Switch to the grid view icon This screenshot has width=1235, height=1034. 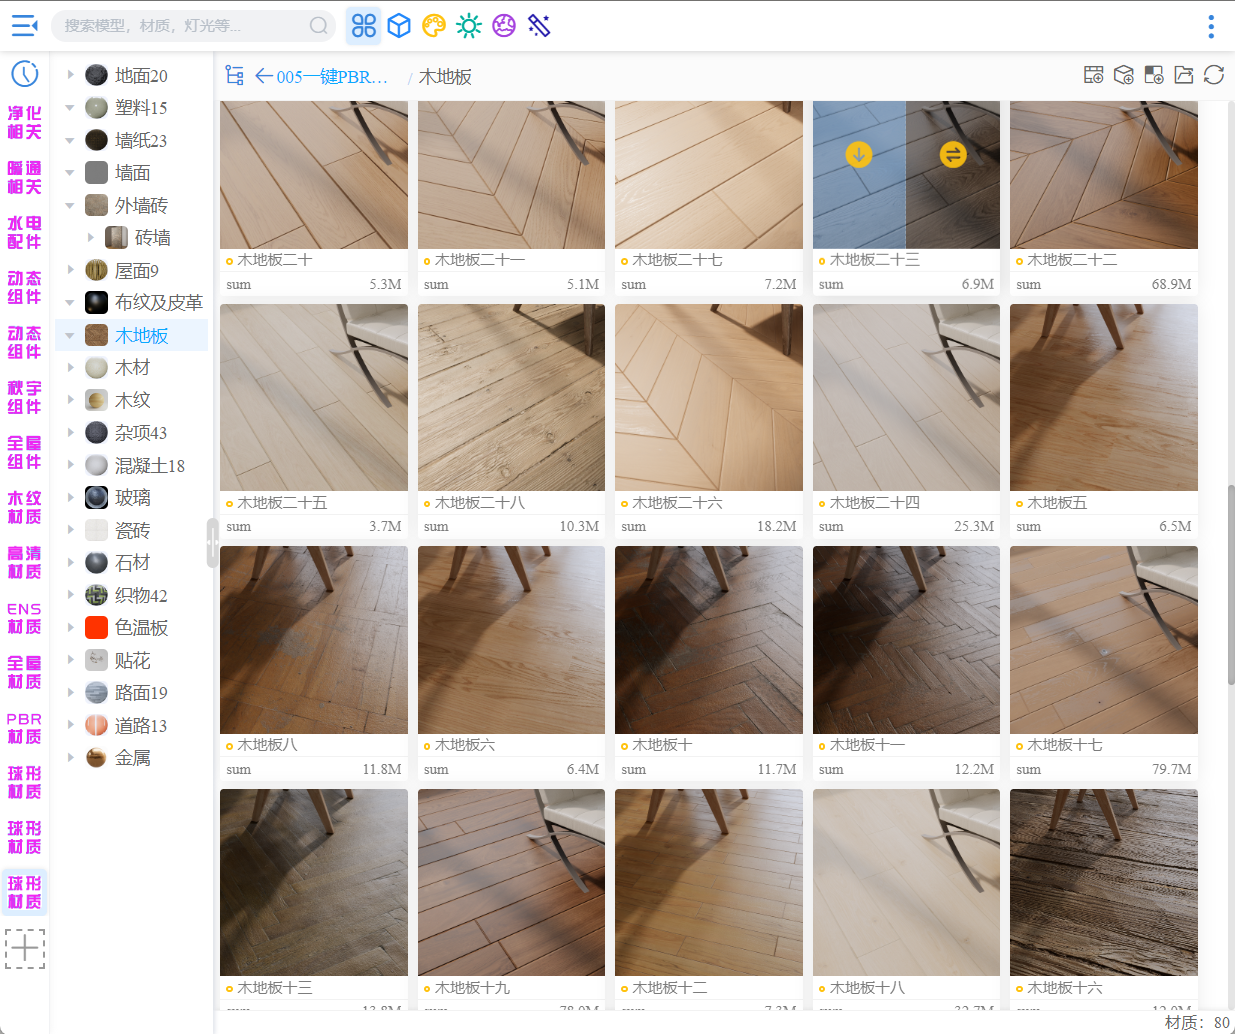click(364, 26)
